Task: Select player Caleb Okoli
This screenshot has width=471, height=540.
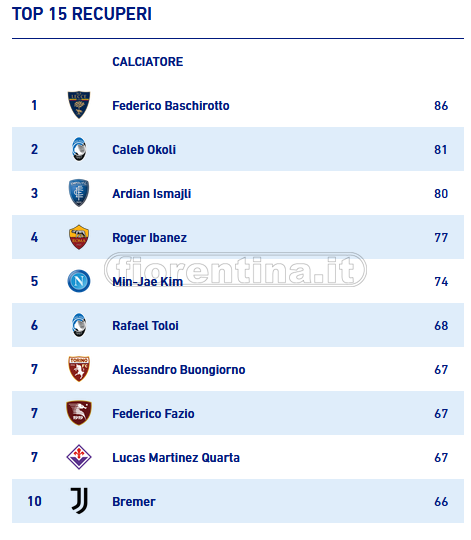Action: 144,150
